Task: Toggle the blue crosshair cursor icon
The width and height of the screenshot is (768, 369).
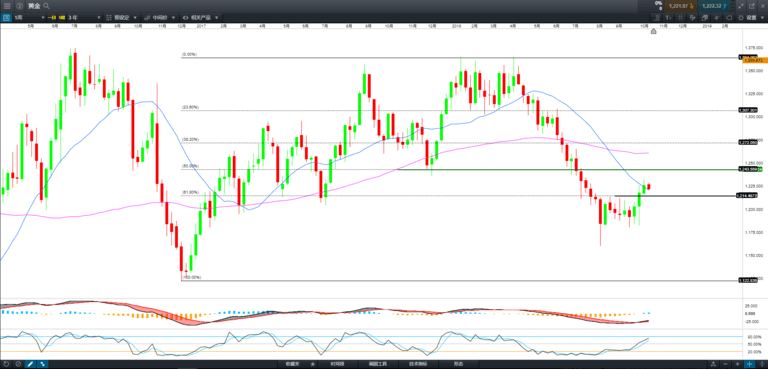Action: [750, 364]
